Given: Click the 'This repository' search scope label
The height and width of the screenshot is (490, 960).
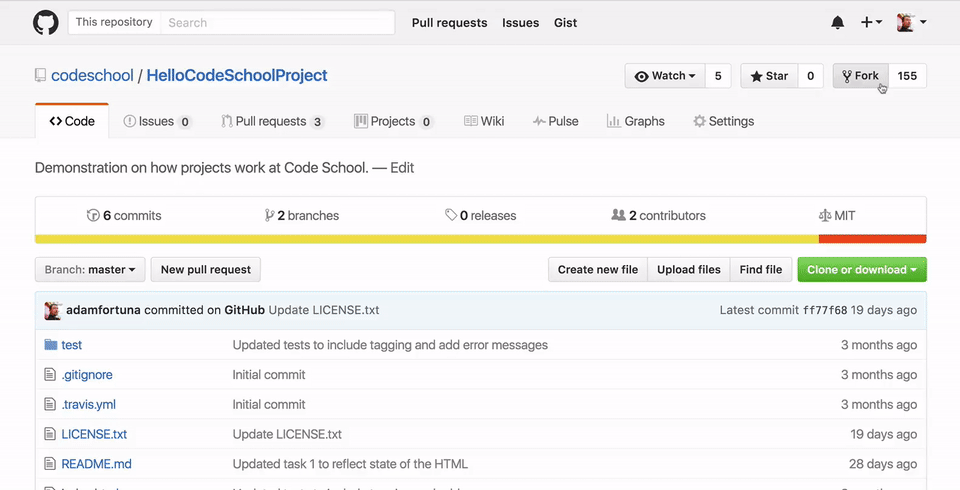Looking at the screenshot, I should [114, 22].
